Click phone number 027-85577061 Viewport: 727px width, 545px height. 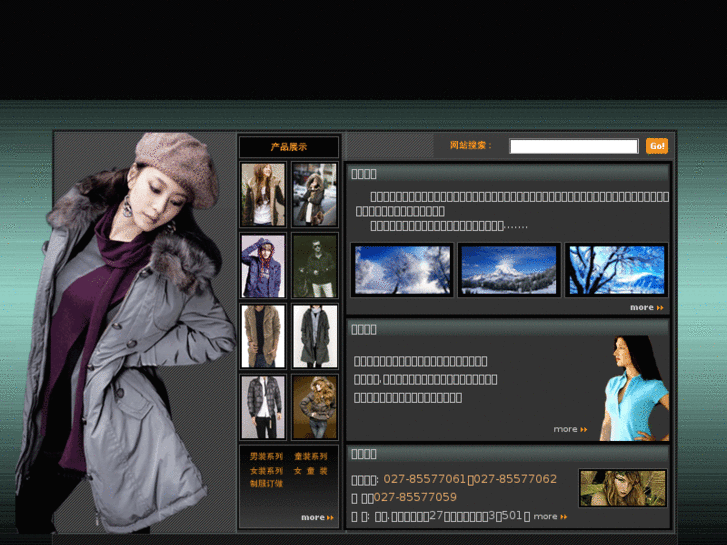(424, 479)
